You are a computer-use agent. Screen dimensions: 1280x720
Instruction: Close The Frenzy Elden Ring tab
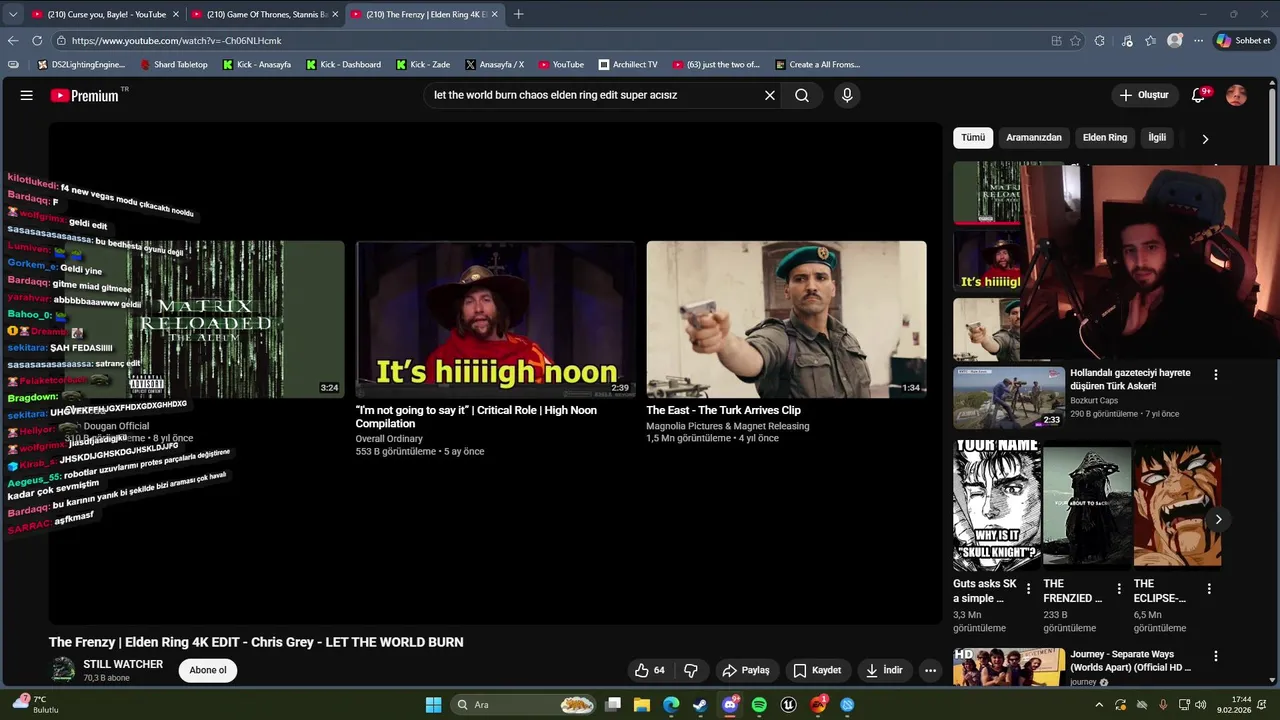click(x=494, y=14)
